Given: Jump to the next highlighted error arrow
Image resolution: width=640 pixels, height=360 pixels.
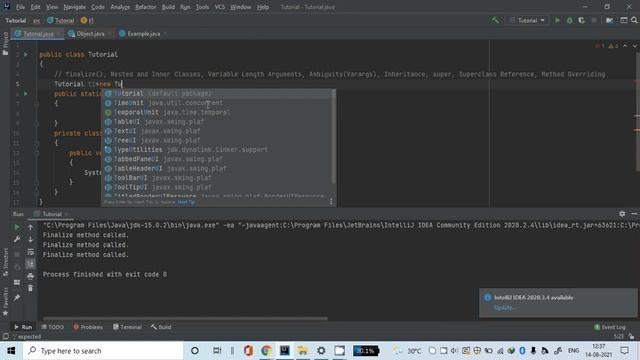Looking at the screenshot, I should coord(634,46).
